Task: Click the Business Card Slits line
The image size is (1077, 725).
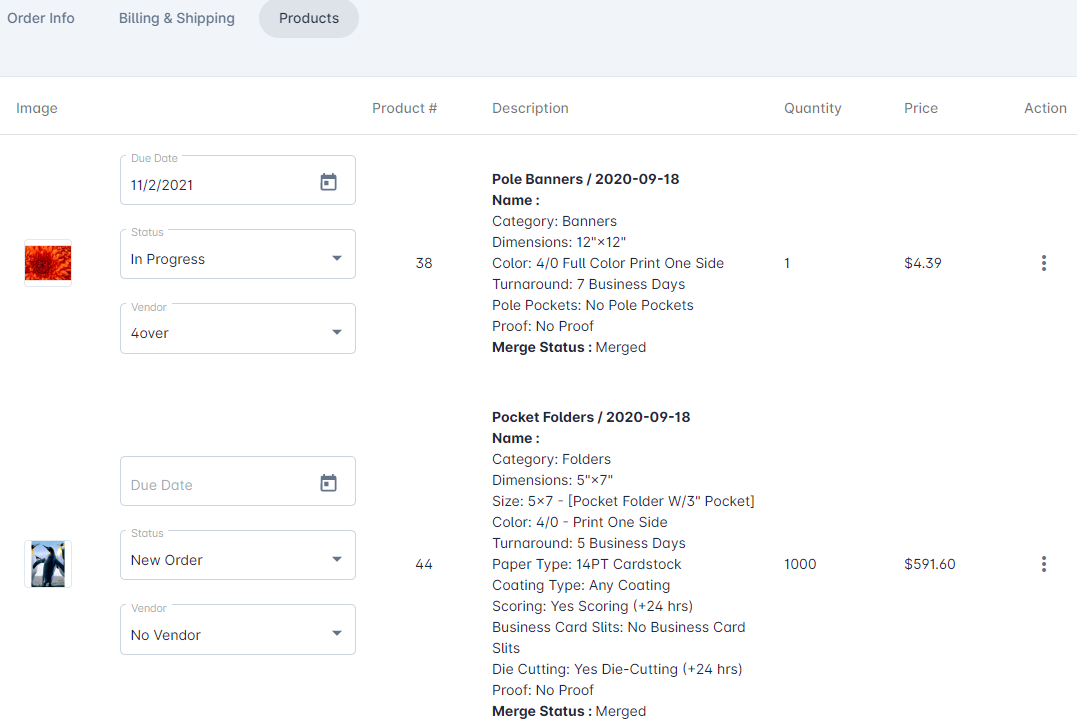Action: click(618, 638)
